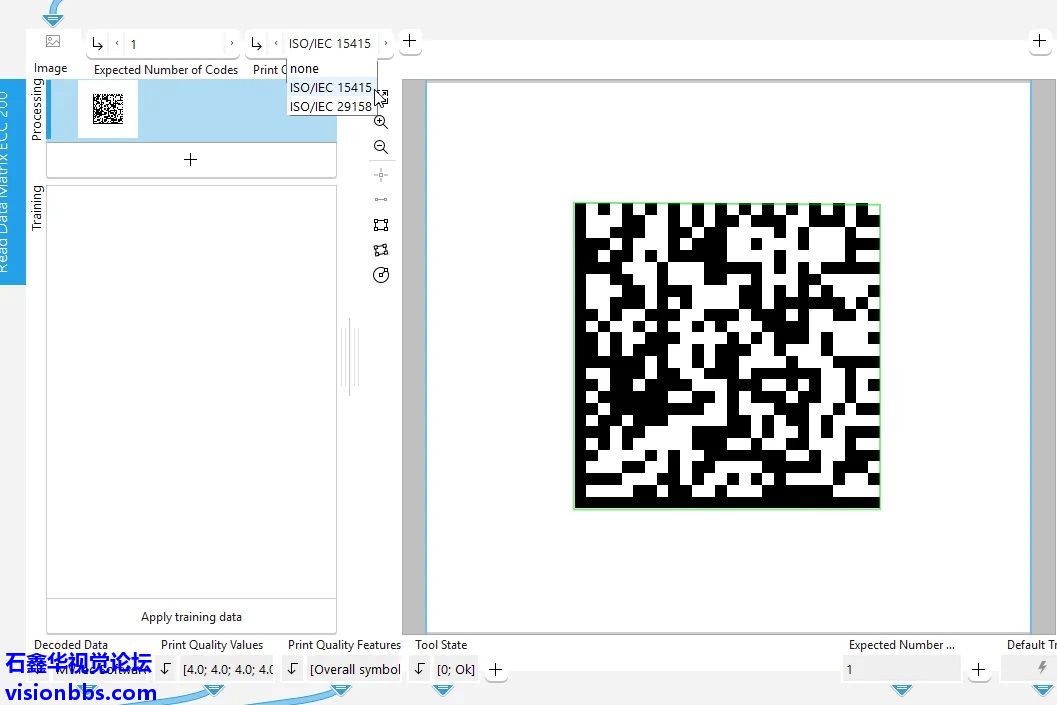
Task: Select ISO/IEC 29158 from the dropdown list
Action: click(330, 106)
